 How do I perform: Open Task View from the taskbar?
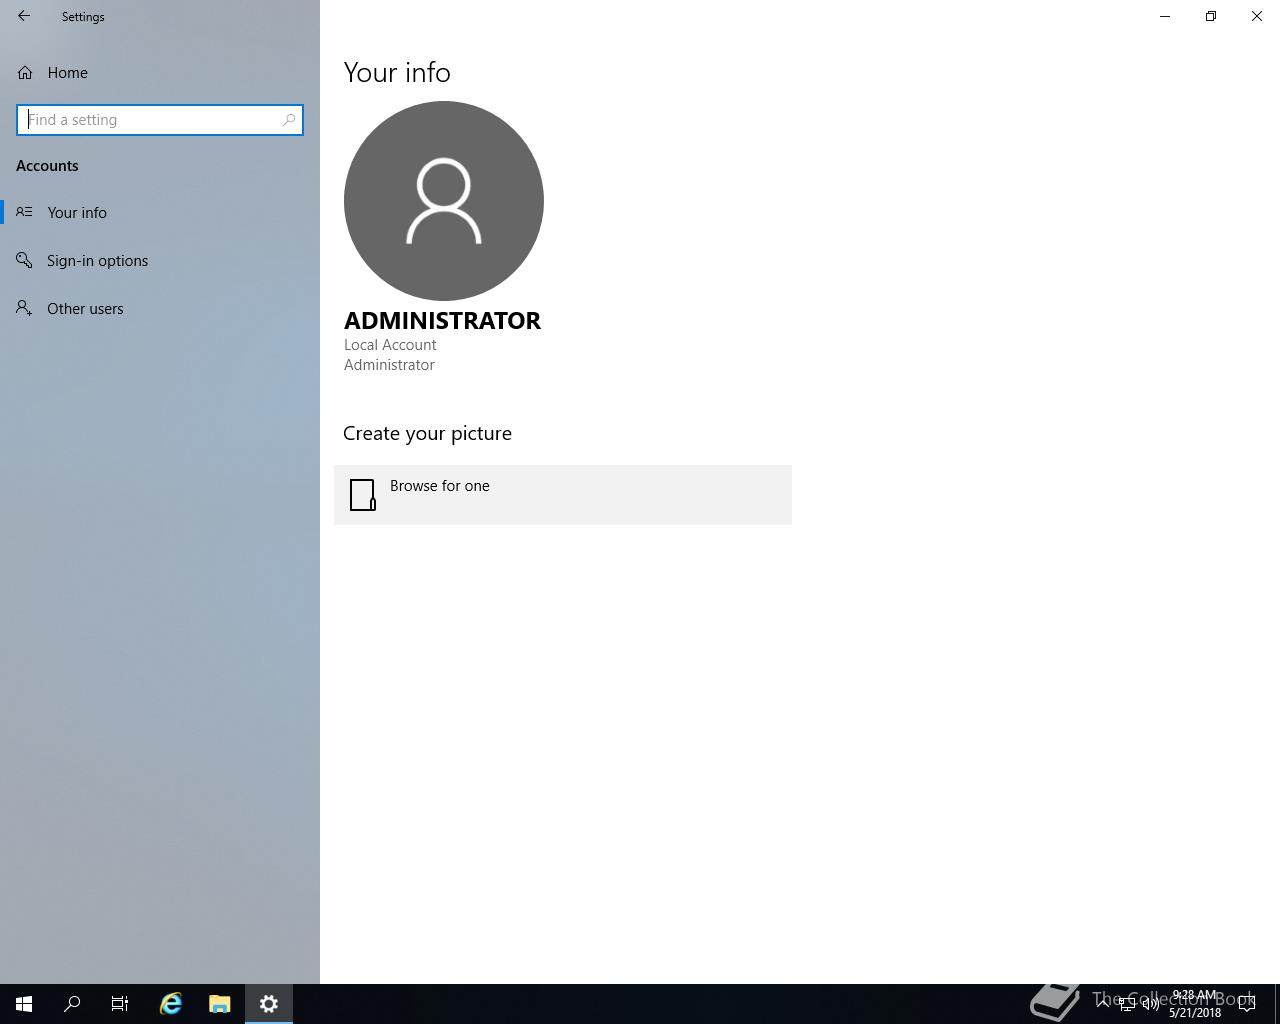coord(120,1004)
